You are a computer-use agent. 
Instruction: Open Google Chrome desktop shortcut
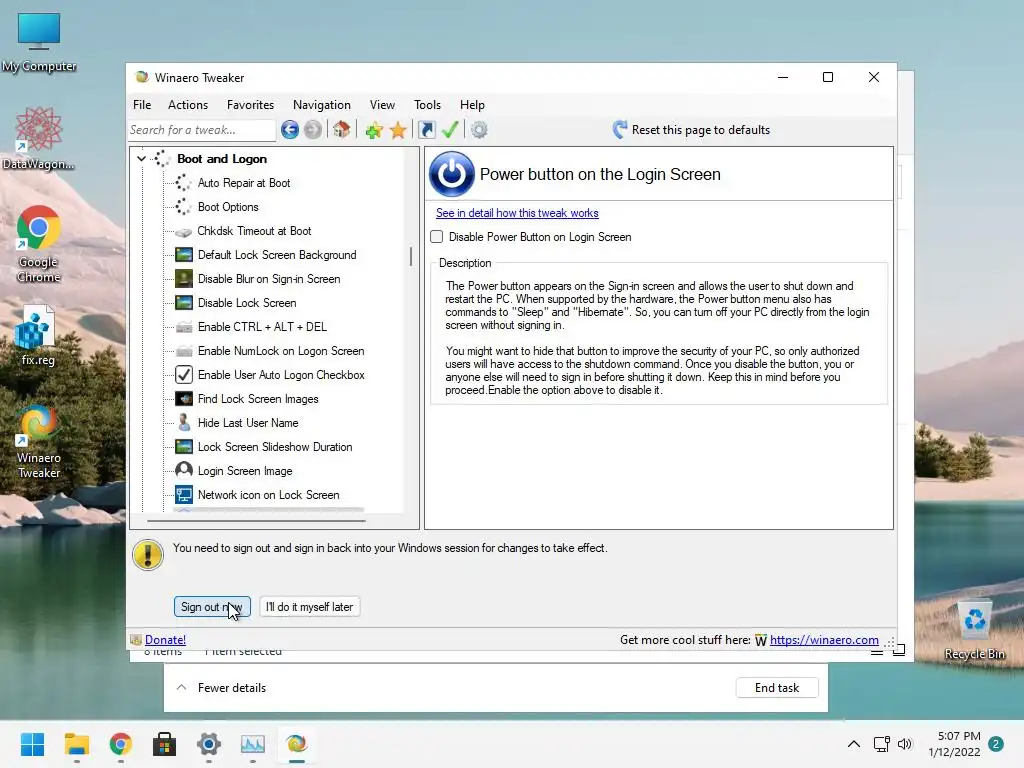point(39,244)
